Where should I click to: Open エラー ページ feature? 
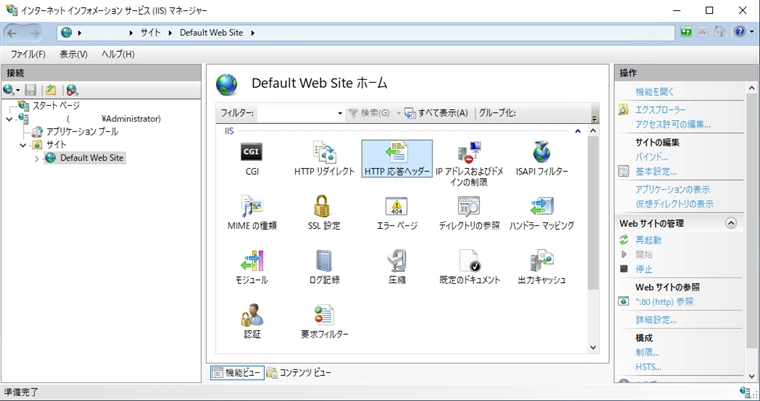[396, 213]
